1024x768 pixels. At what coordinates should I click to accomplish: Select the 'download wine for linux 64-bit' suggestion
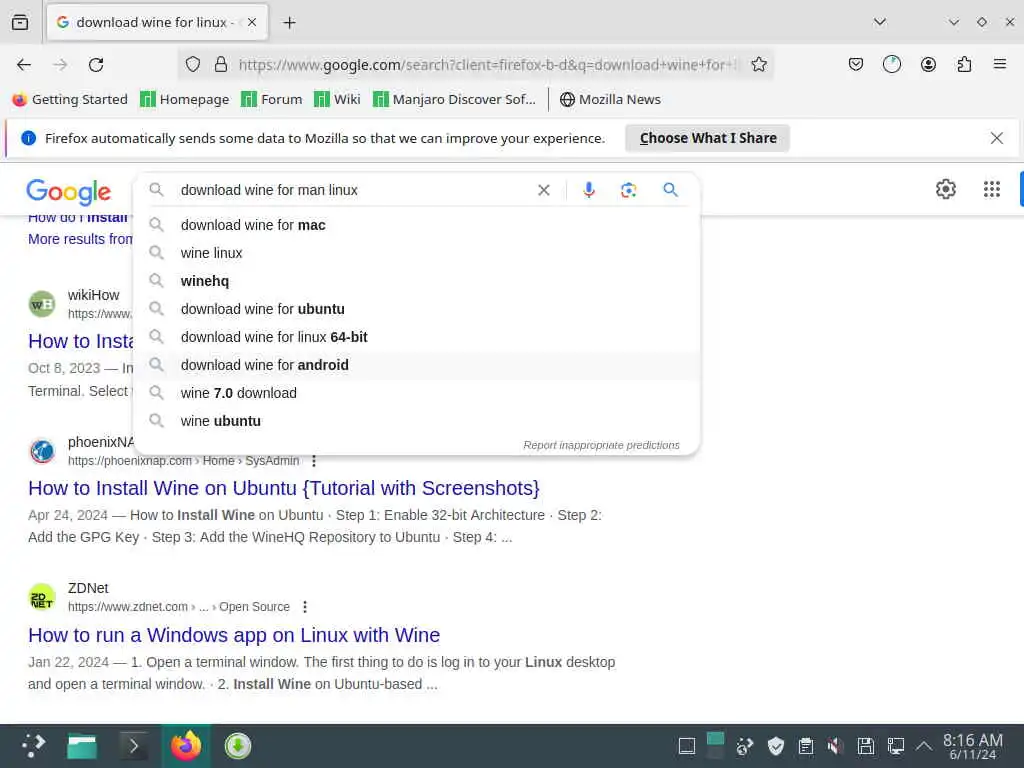coord(417,337)
